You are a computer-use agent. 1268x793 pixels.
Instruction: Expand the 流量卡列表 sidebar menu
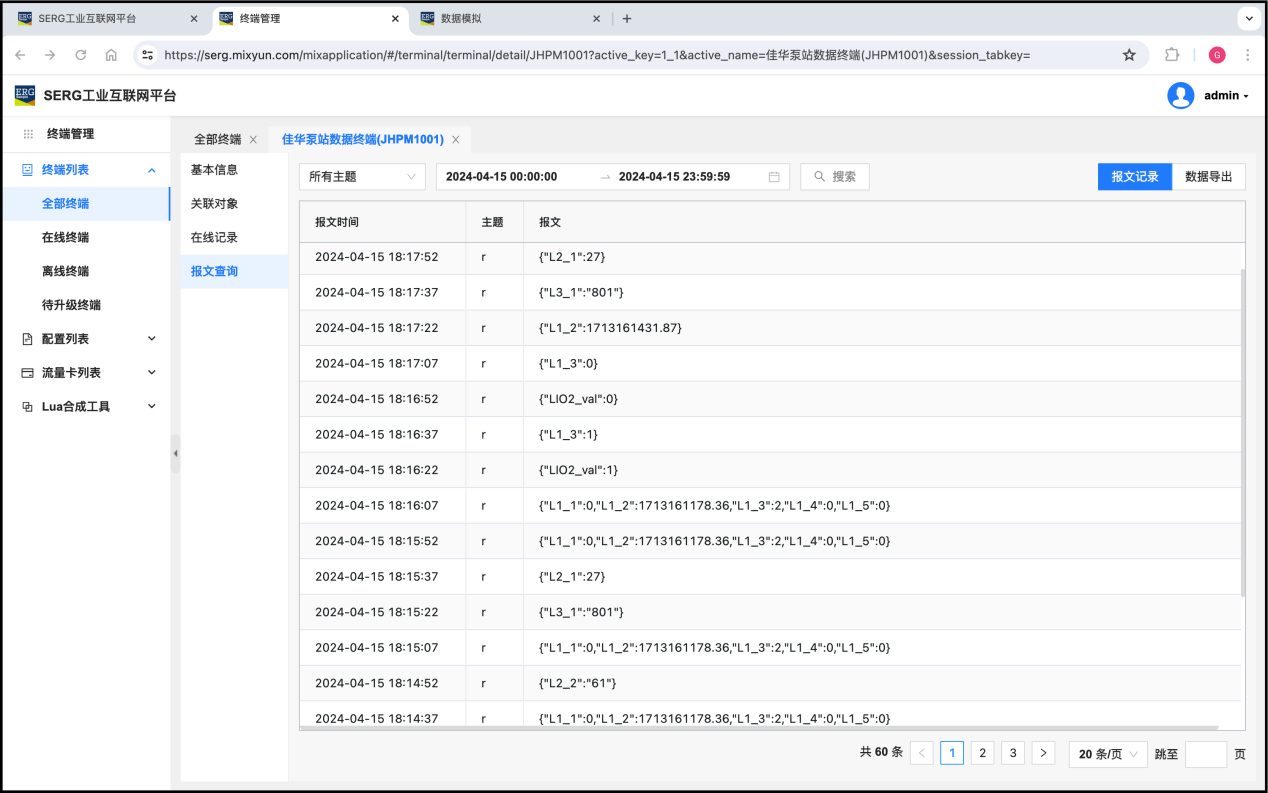pos(86,373)
